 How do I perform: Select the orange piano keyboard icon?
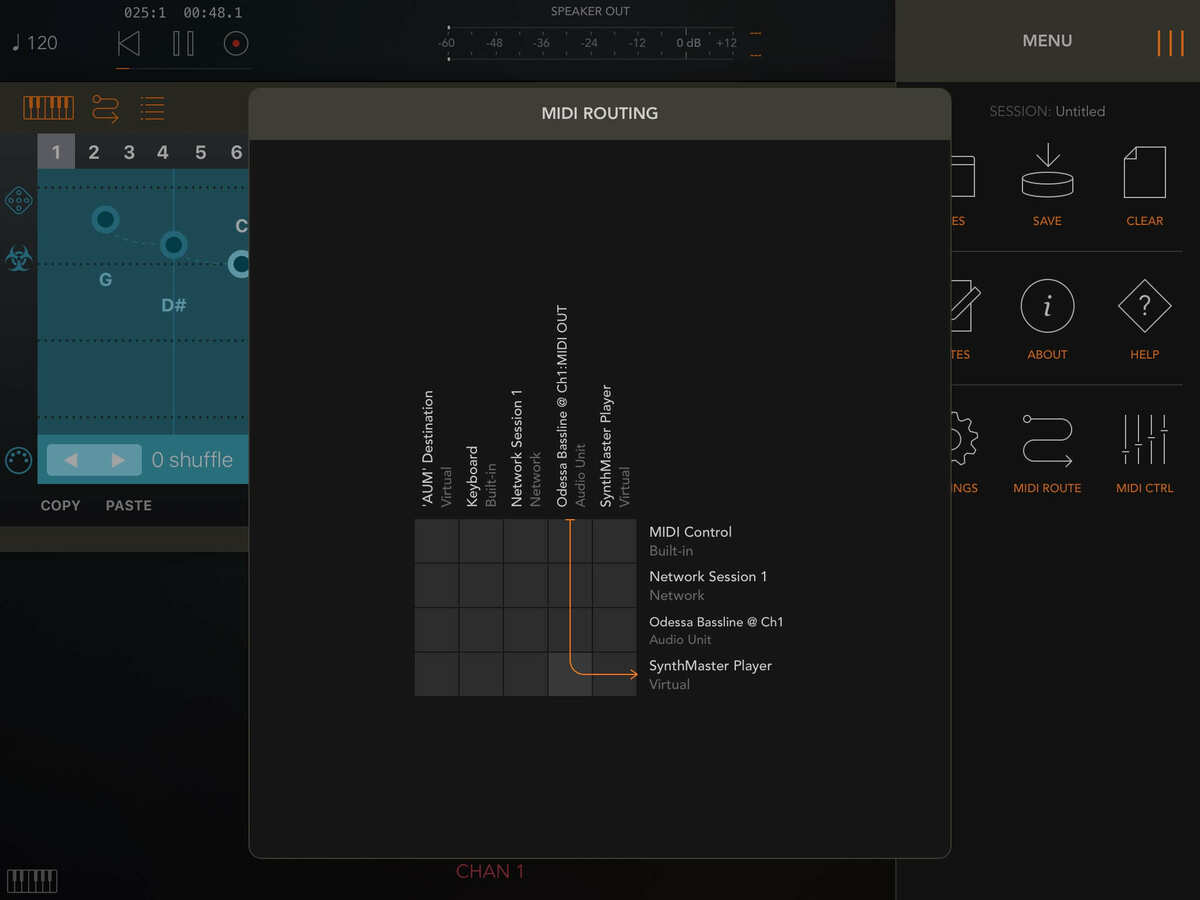pos(48,108)
